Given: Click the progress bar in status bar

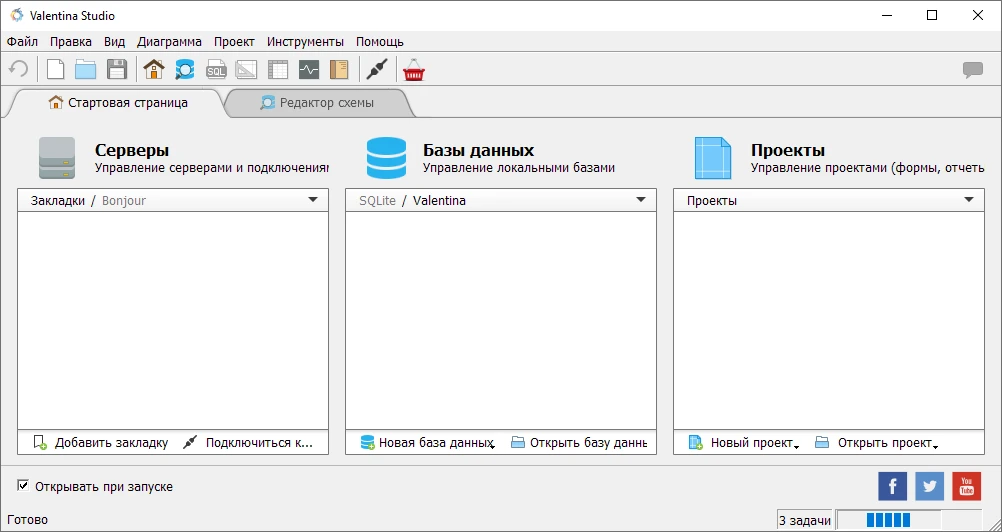Looking at the screenshot, I should tap(888, 520).
